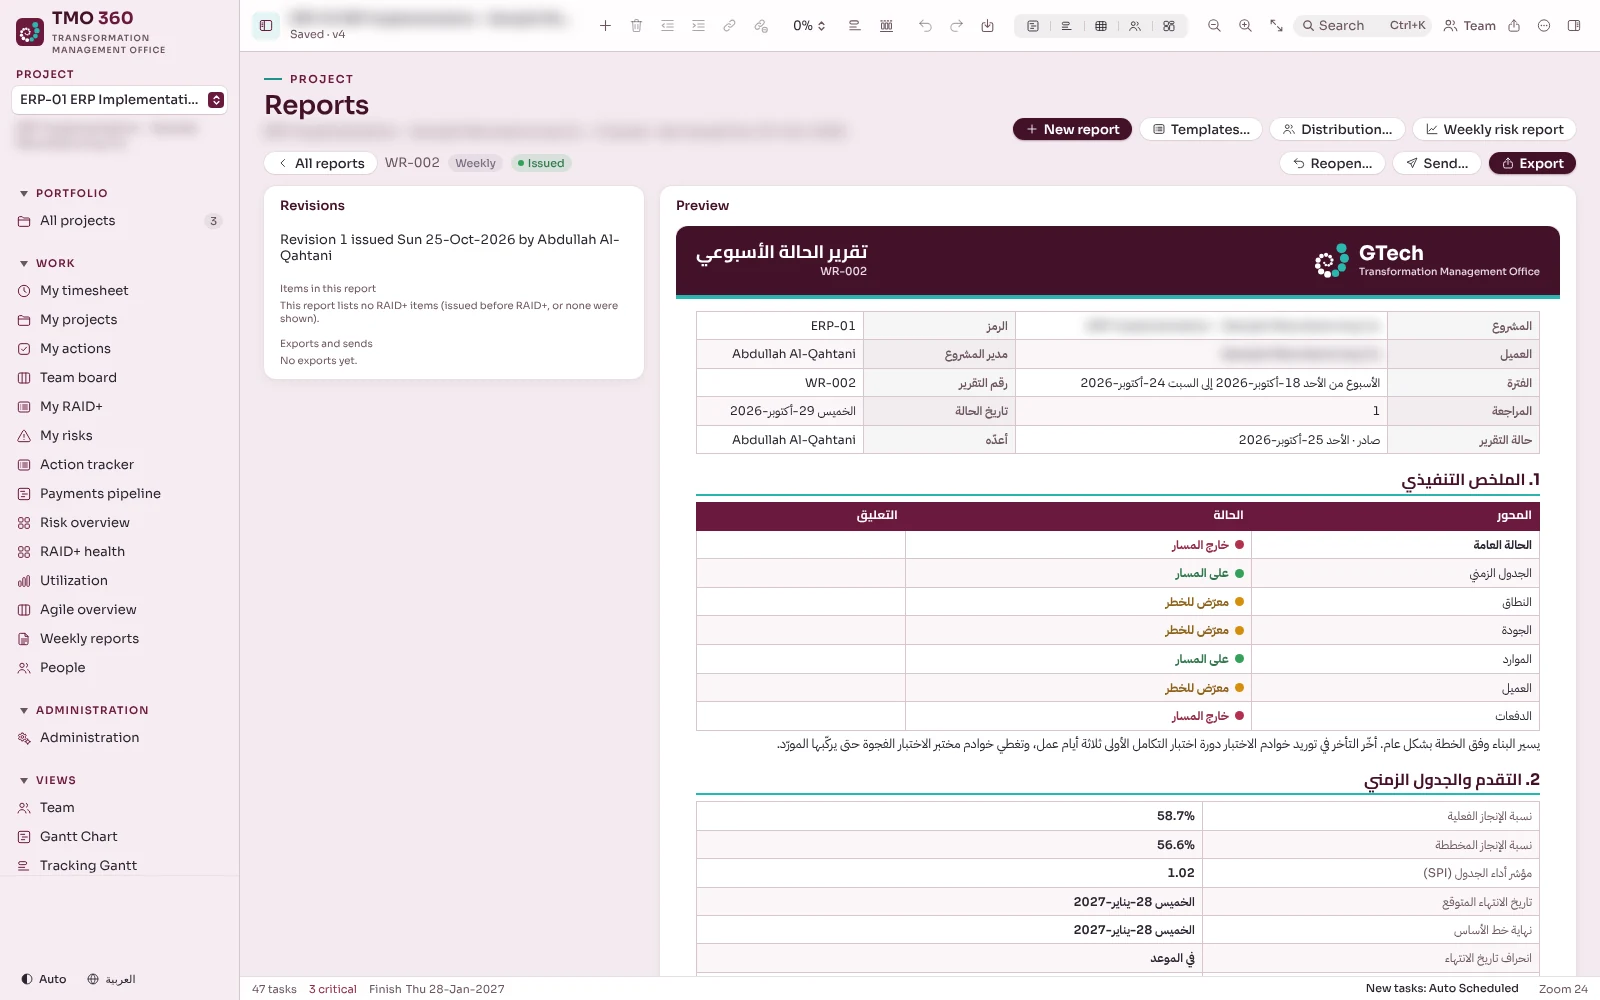This screenshot has width=1600, height=1000.
Task: Click the plus add-task toolbar icon
Action: 605,26
